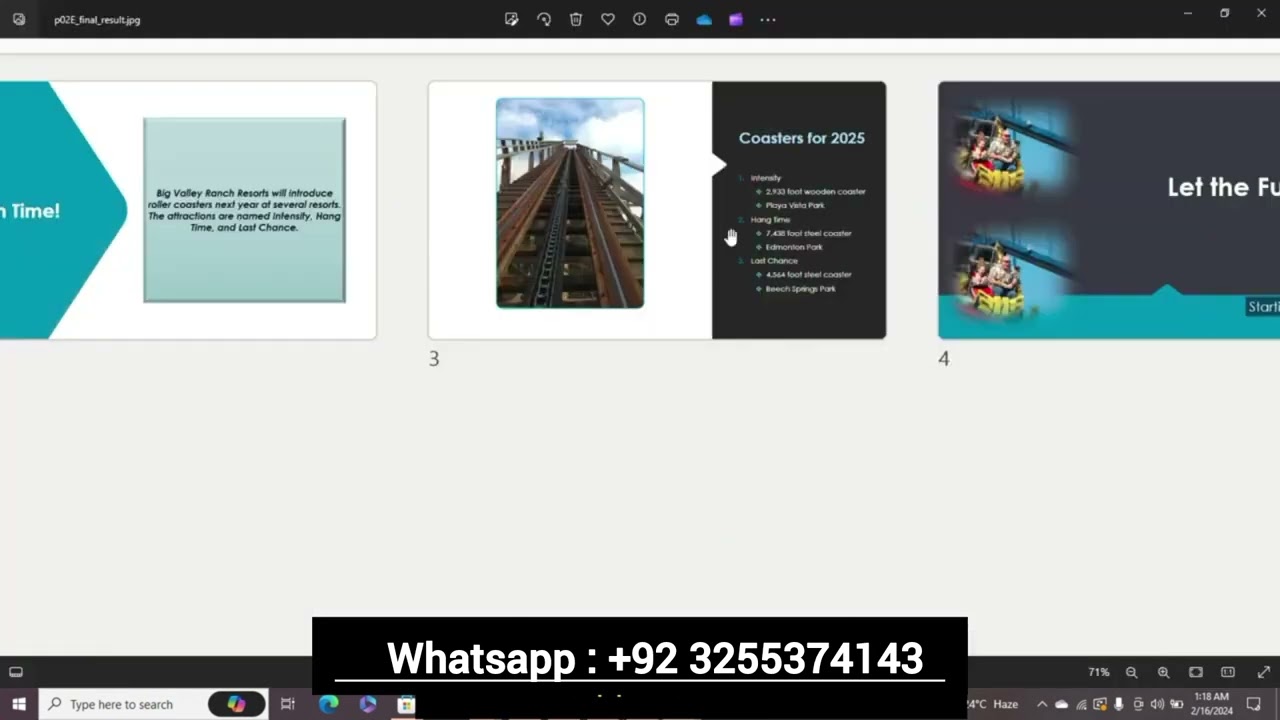Enter fullscreen with the diagonal arrows icon
The width and height of the screenshot is (1280, 720).
tap(1264, 672)
